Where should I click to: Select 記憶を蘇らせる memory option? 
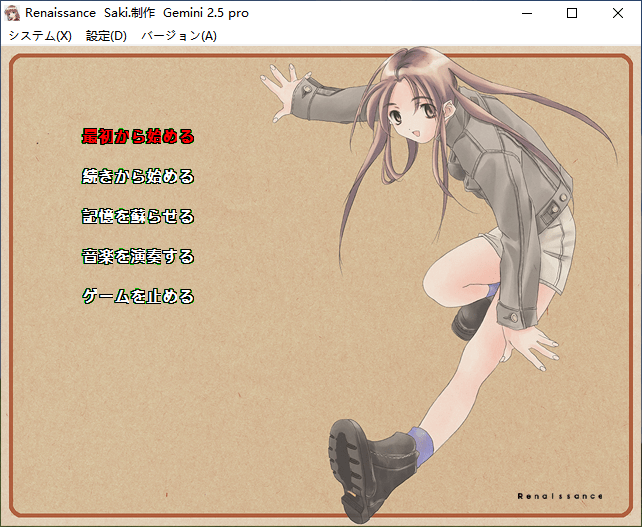coord(138,216)
